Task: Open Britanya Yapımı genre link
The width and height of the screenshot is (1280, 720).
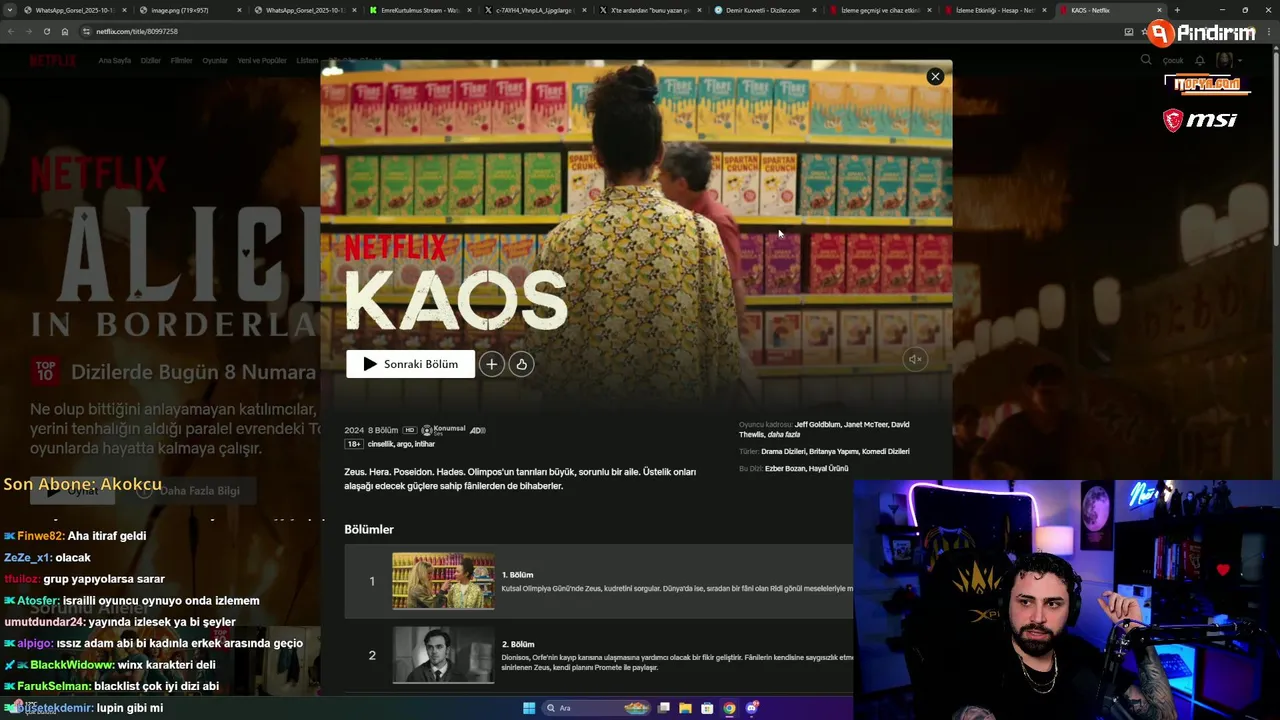Action: click(832, 451)
